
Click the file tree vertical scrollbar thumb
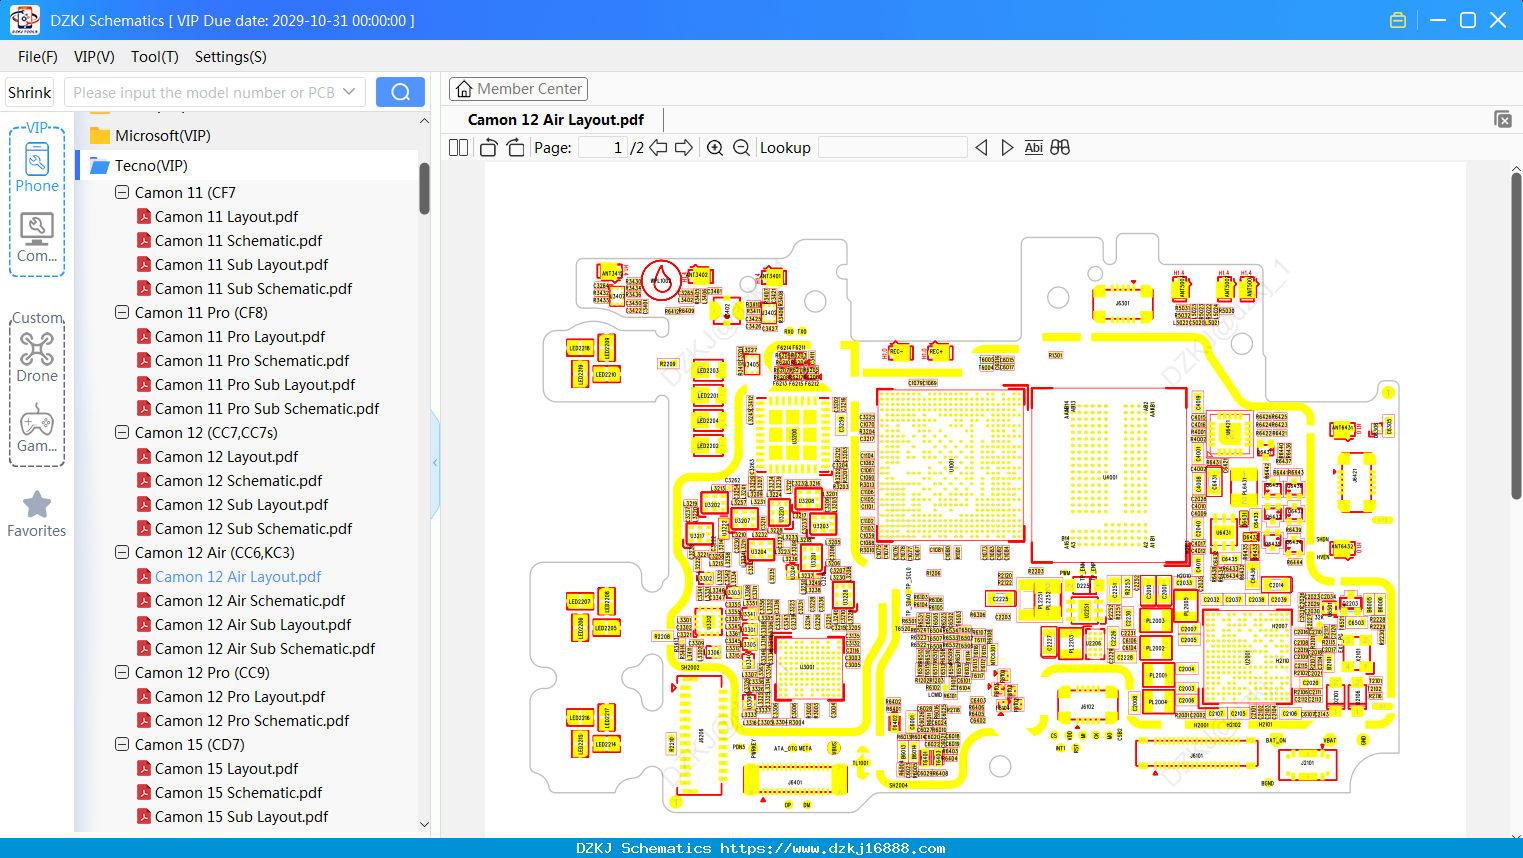point(424,188)
